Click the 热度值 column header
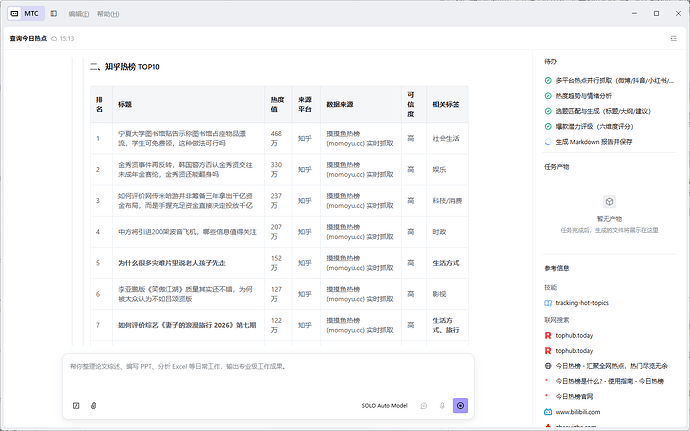This screenshot has width=690, height=431. [277, 104]
